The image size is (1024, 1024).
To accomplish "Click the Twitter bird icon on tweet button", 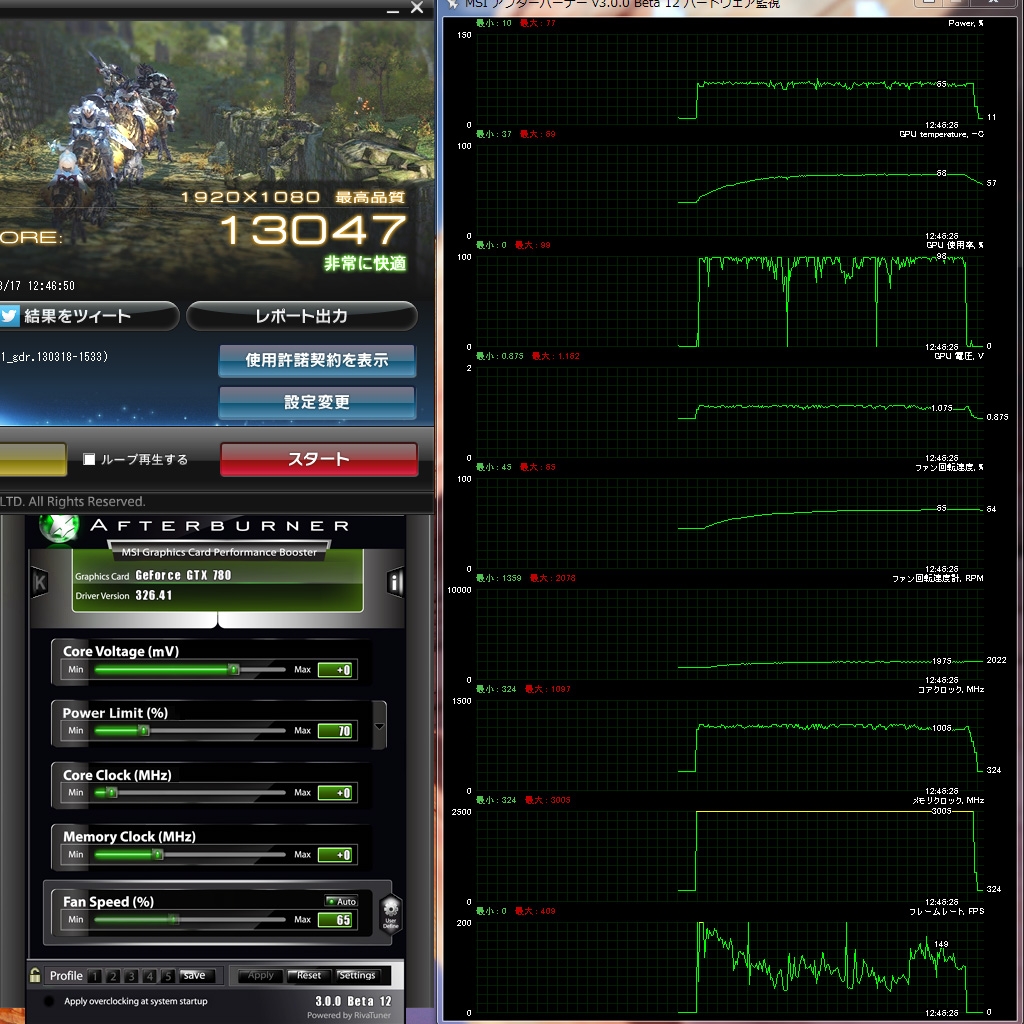I will click(x=9, y=316).
